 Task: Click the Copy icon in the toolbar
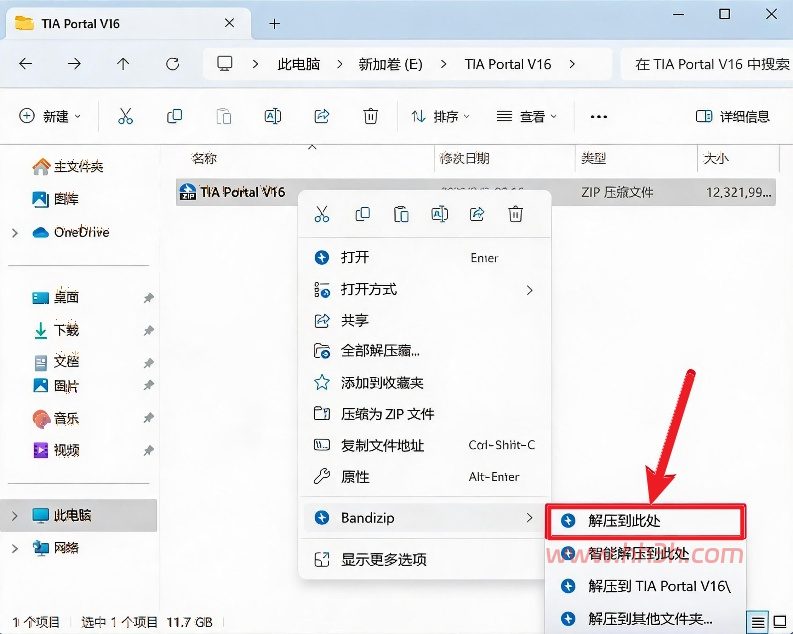tap(174, 116)
